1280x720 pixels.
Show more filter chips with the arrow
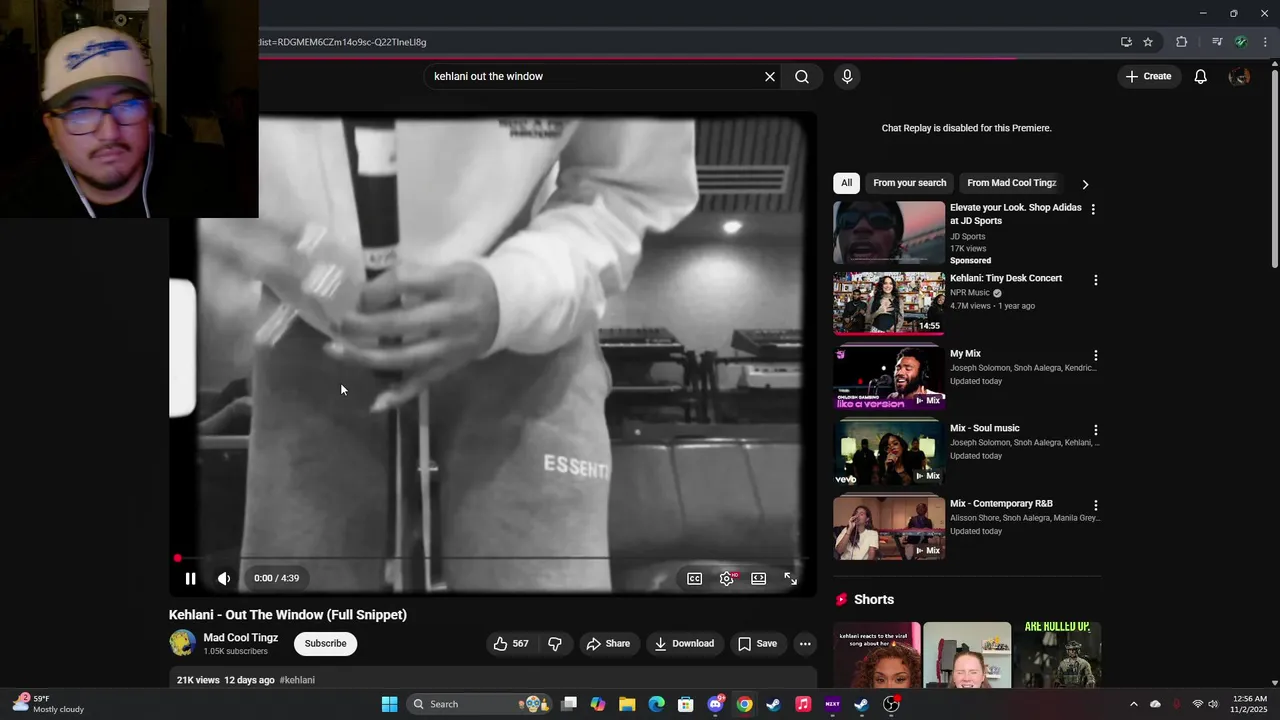coord(1085,184)
